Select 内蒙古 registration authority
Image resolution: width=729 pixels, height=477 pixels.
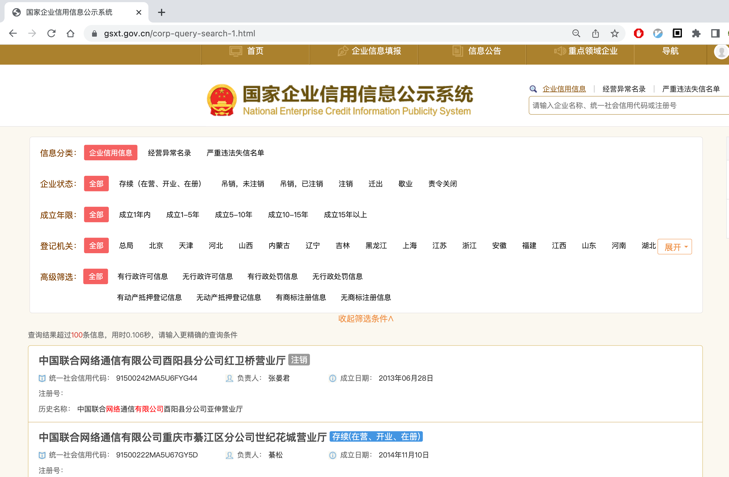(x=279, y=245)
